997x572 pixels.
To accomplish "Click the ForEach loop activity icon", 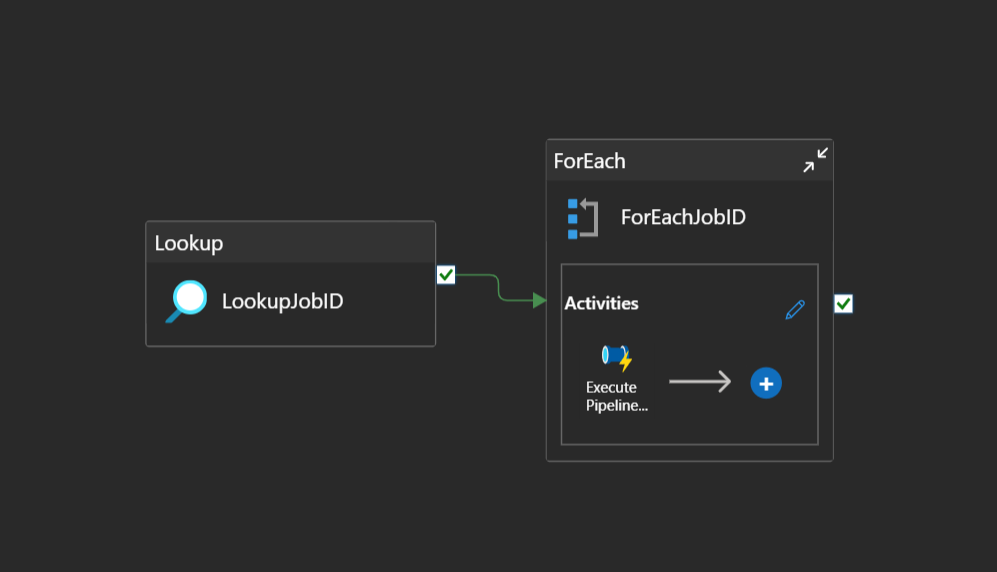I will click(x=582, y=218).
